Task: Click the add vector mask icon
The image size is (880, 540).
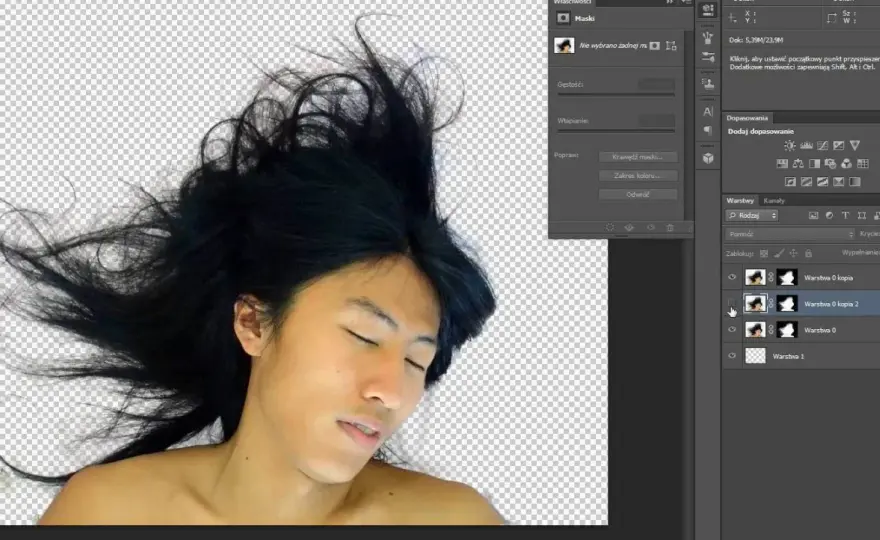Action: (671, 46)
